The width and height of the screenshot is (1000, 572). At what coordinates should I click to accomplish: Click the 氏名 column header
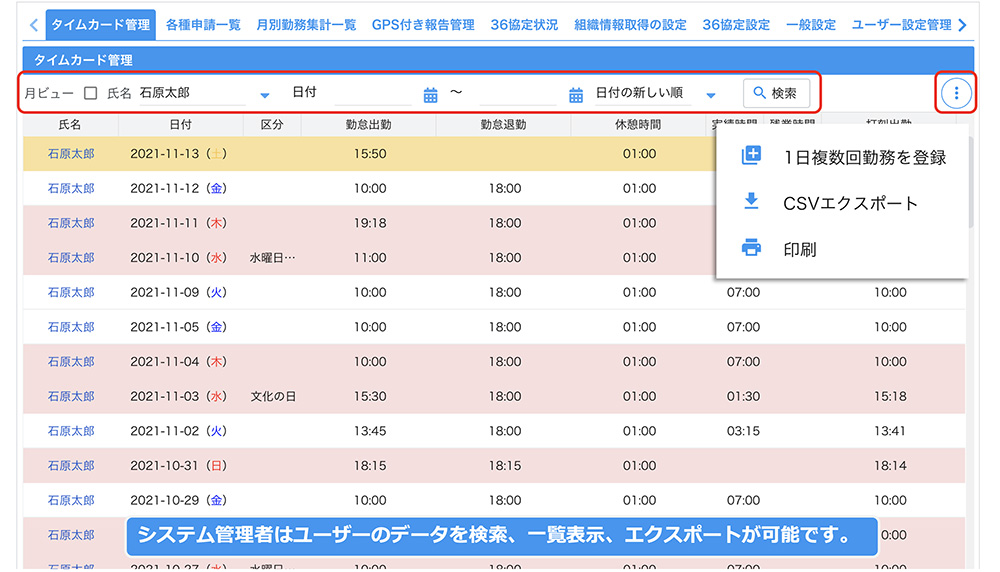pos(70,124)
